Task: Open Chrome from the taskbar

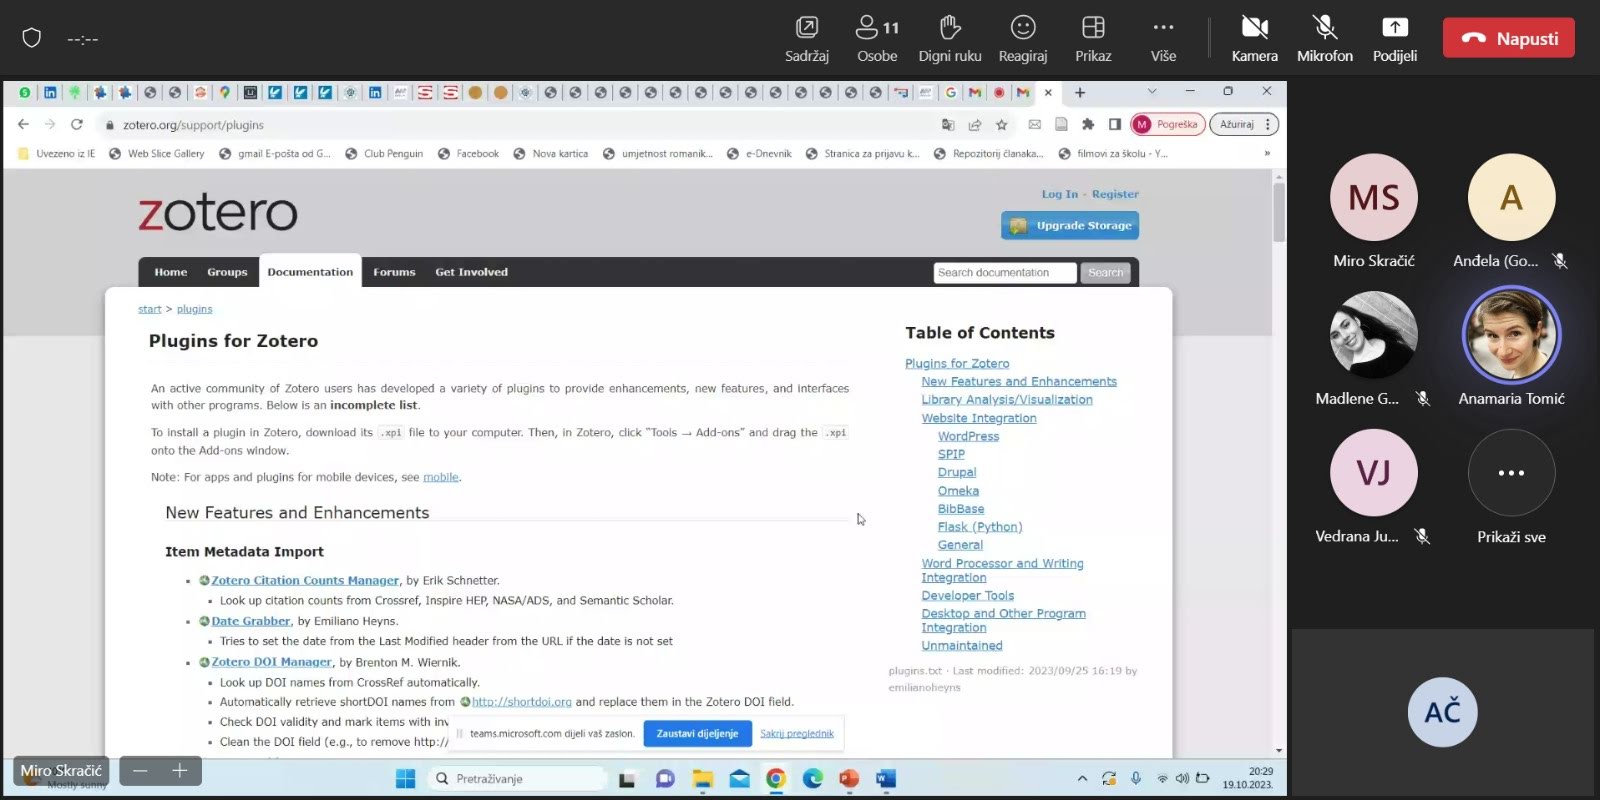Action: point(776,779)
